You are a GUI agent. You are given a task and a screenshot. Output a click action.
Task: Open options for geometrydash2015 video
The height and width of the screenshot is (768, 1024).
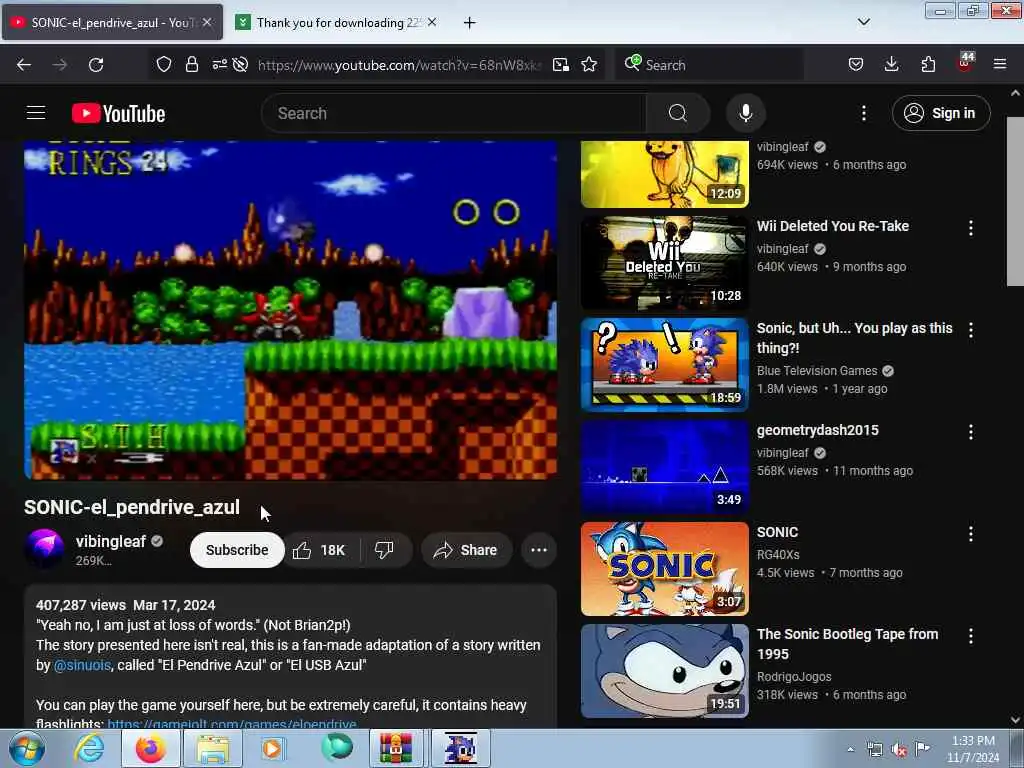(971, 432)
